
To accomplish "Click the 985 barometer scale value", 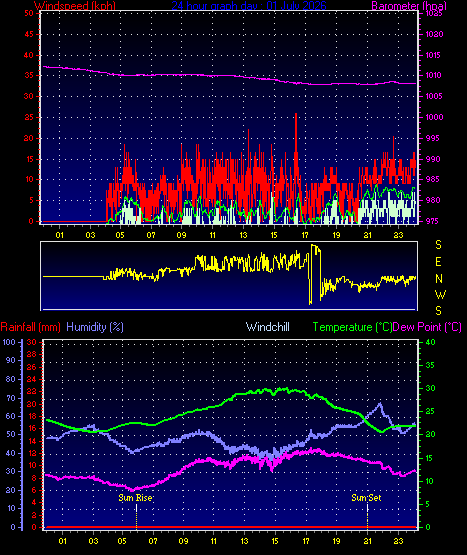I will tap(434, 179).
